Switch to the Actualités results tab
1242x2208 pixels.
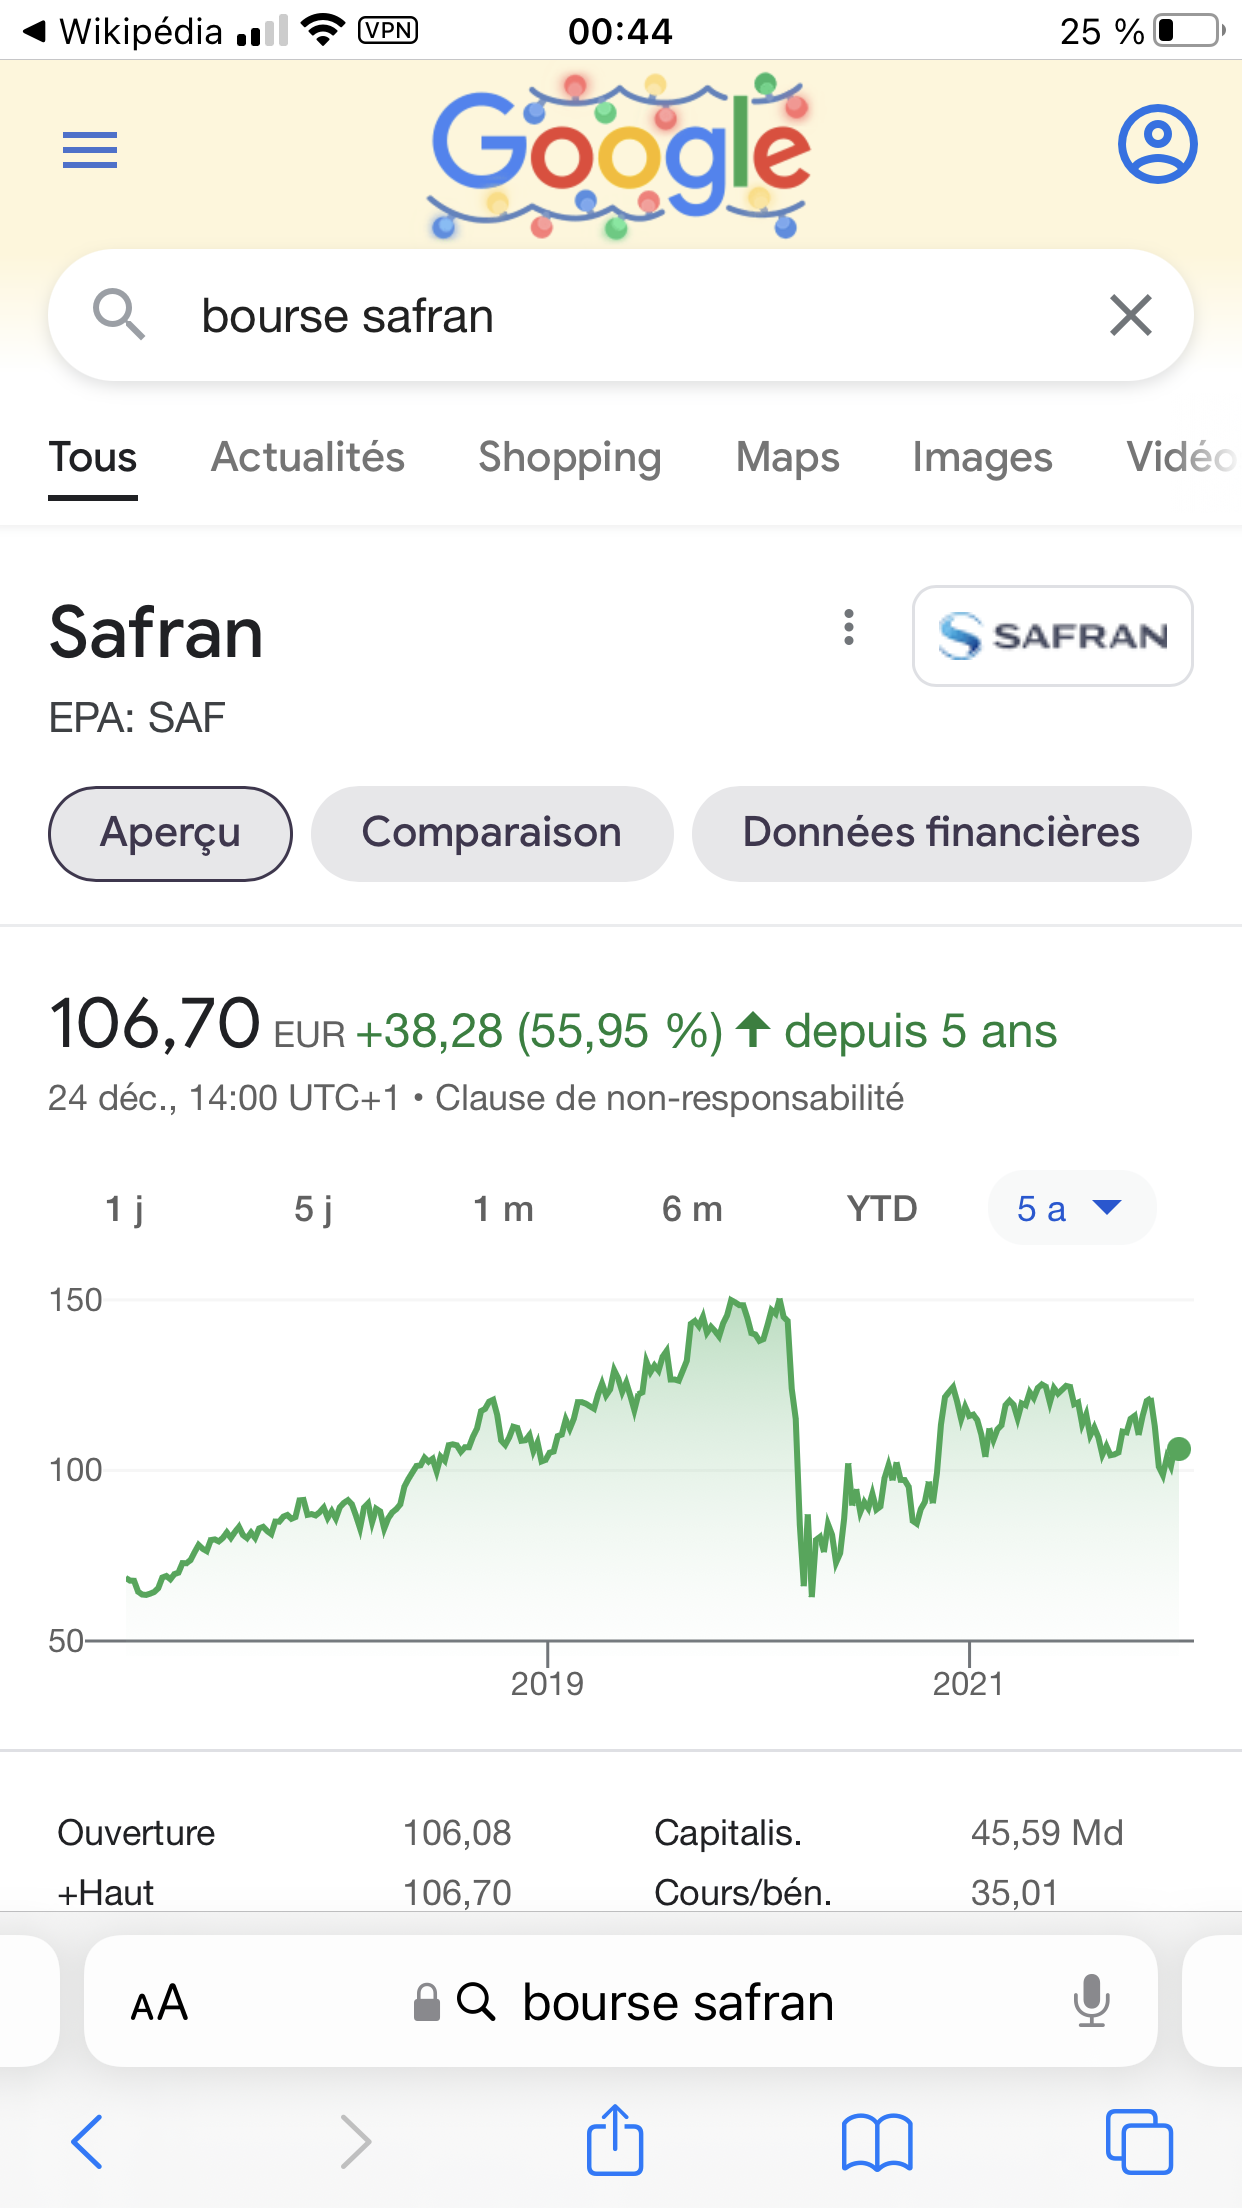(x=308, y=458)
